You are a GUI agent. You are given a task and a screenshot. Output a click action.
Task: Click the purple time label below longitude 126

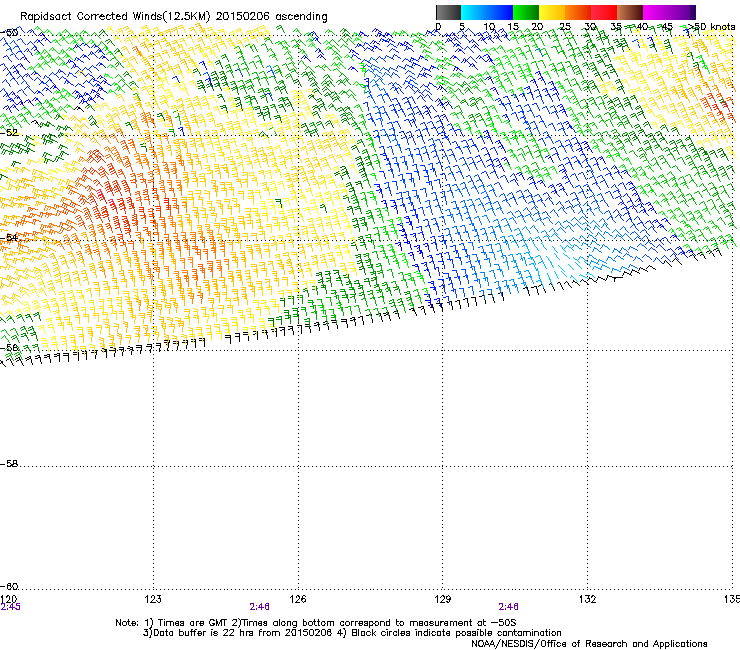(x=260, y=607)
